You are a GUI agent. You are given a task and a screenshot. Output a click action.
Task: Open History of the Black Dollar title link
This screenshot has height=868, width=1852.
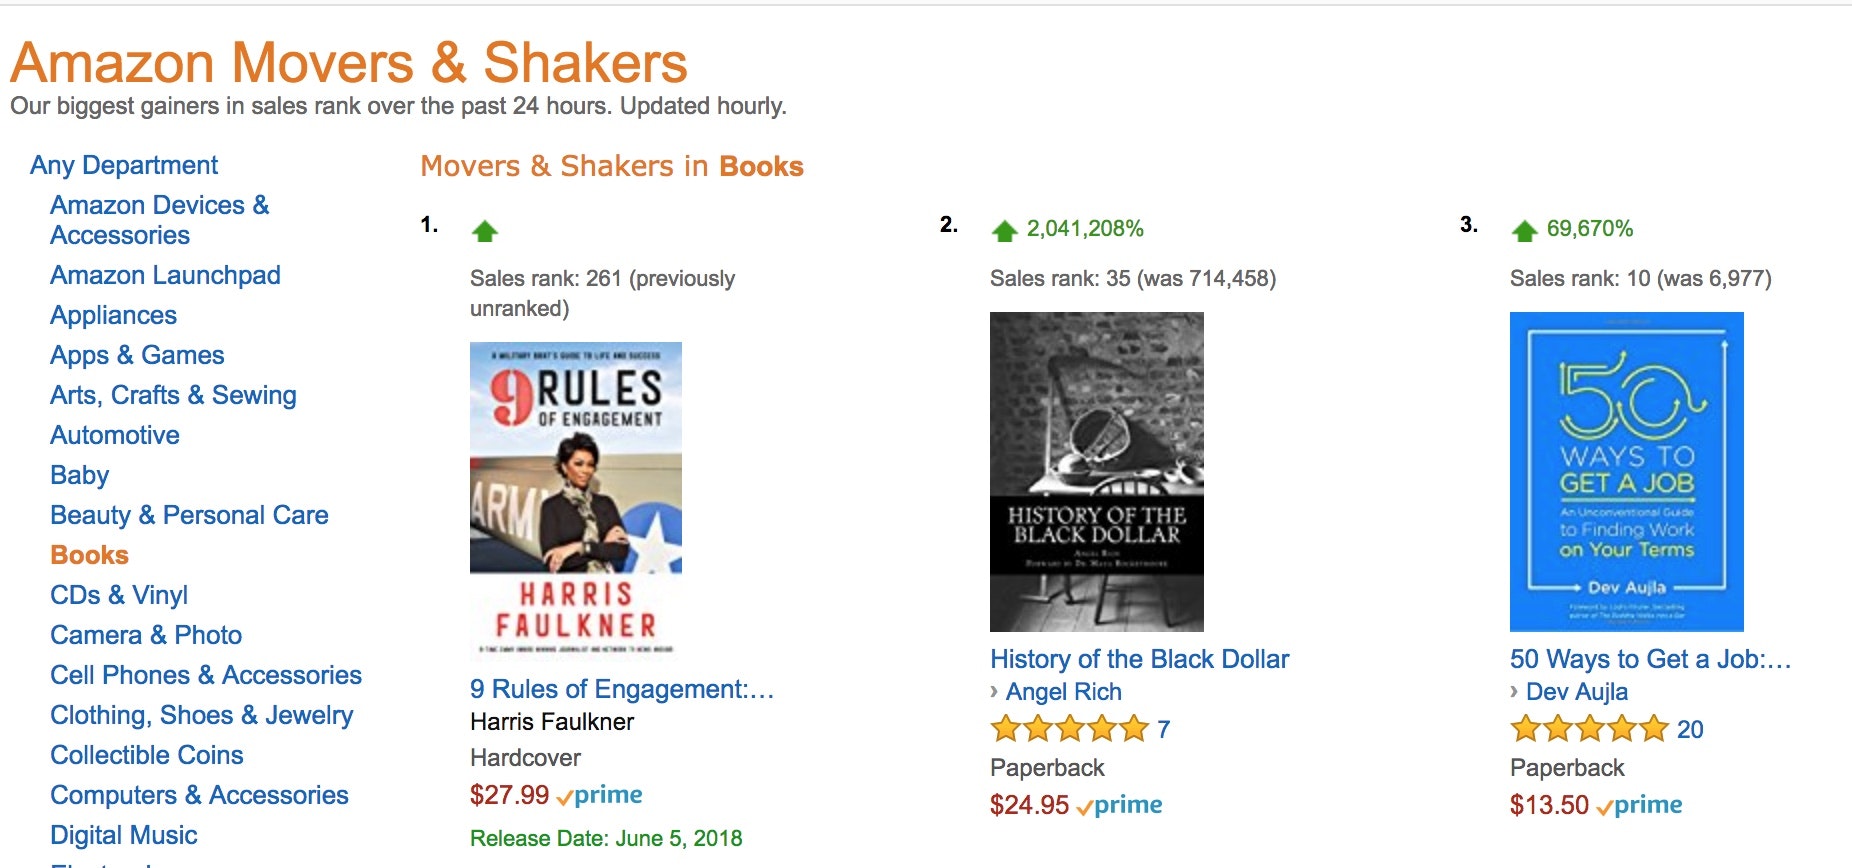[1139, 659]
